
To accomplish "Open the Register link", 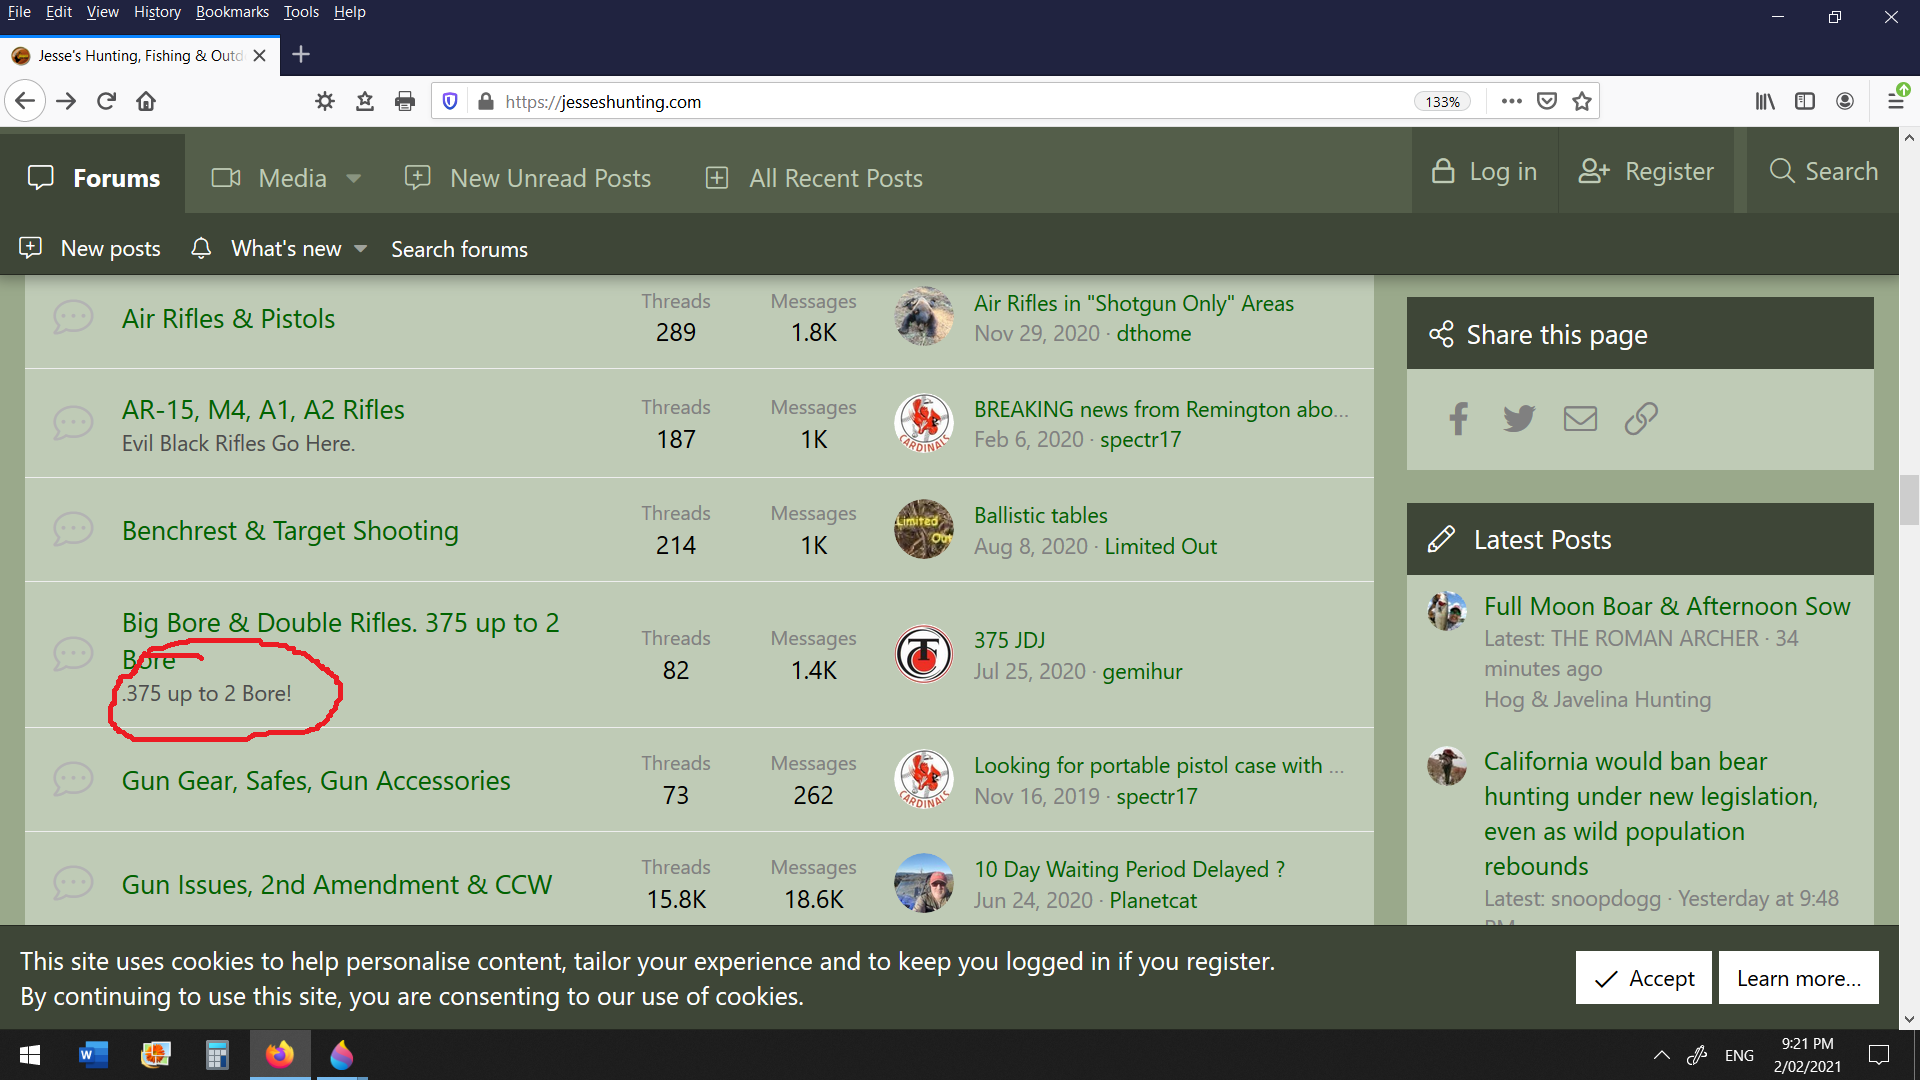I will [1647, 171].
